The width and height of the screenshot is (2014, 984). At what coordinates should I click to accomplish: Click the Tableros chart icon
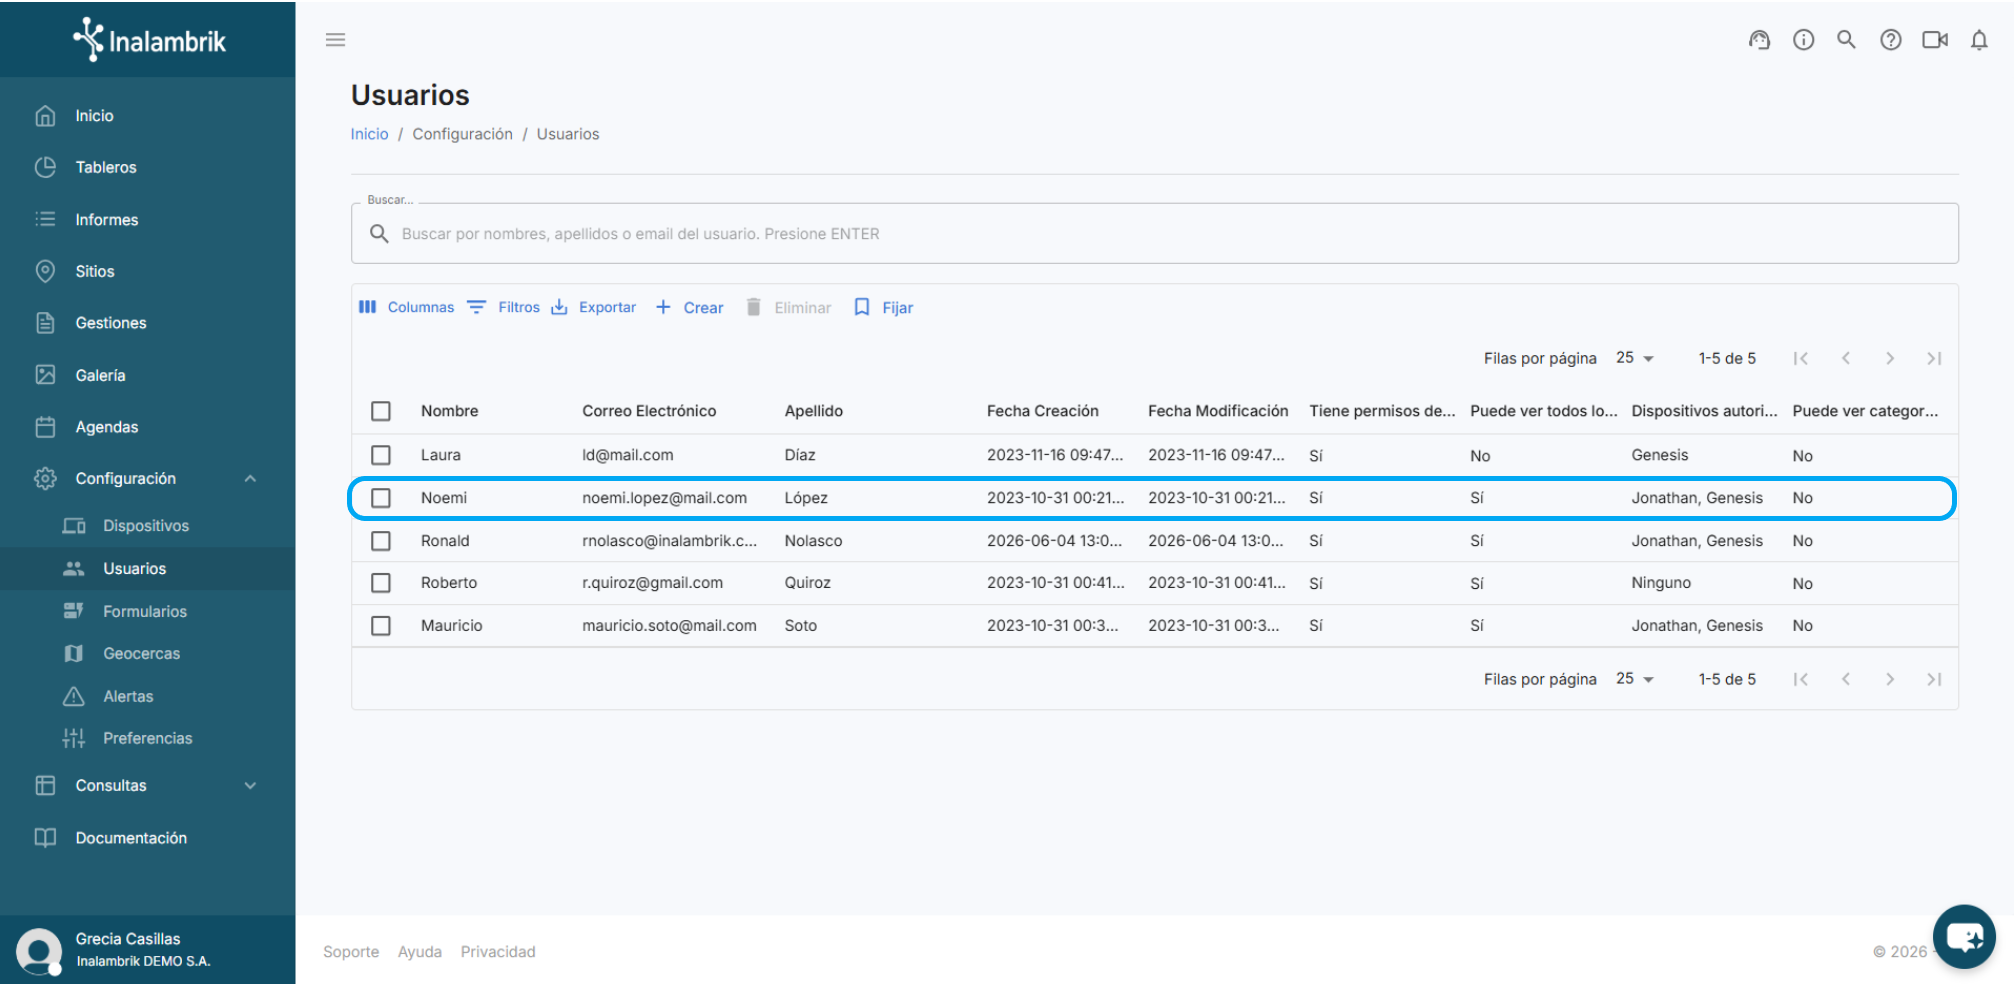(45, 167)
